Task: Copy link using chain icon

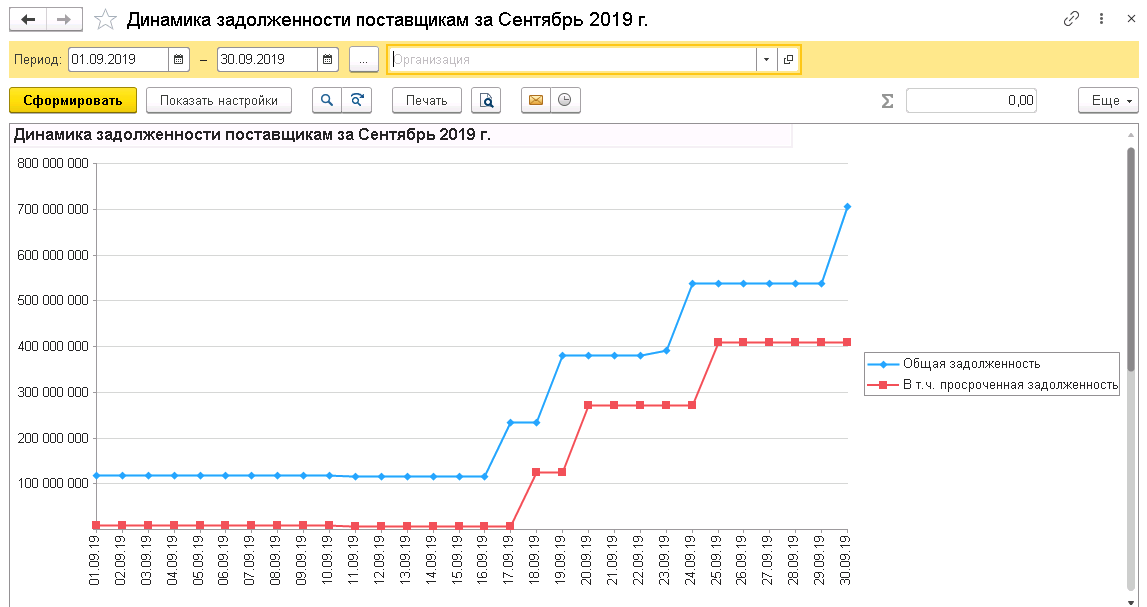Action: click(1071, 19)
